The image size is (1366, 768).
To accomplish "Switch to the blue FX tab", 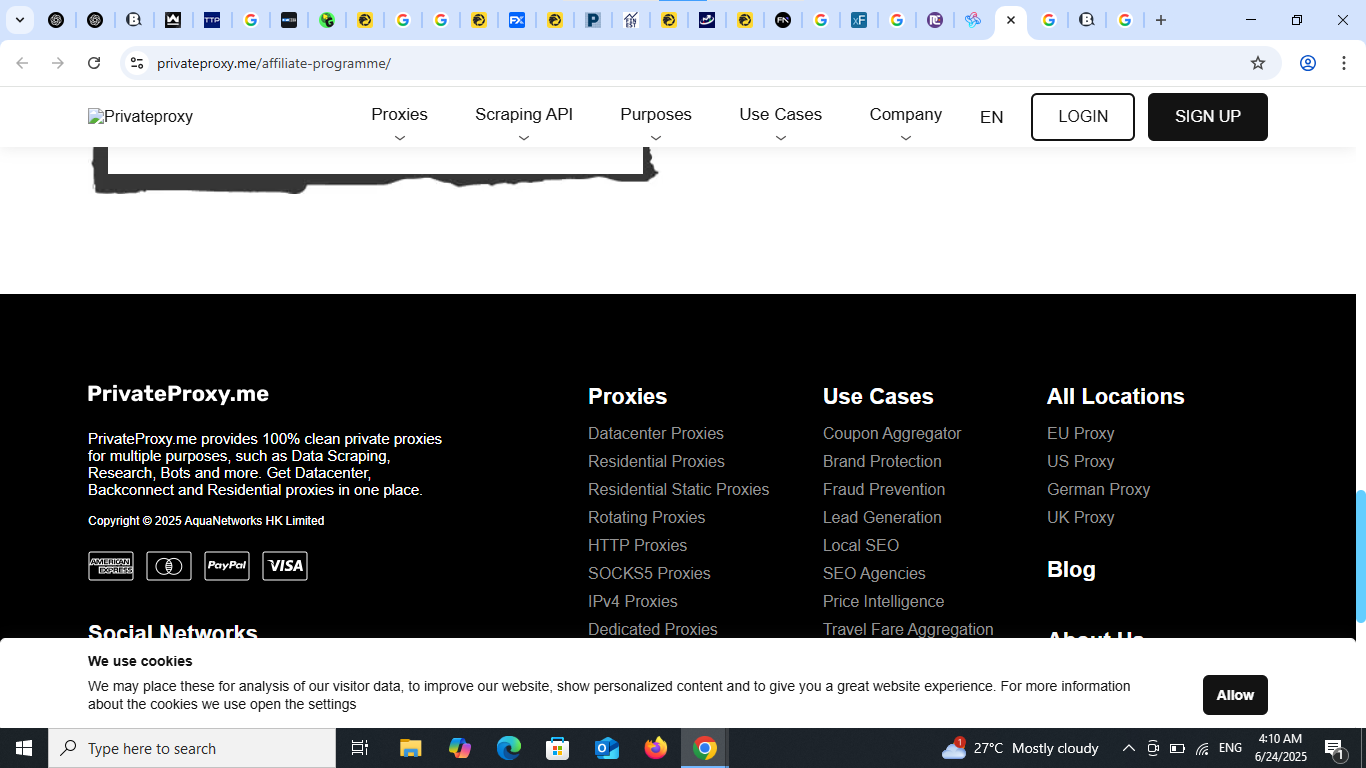I will point(517,20).
